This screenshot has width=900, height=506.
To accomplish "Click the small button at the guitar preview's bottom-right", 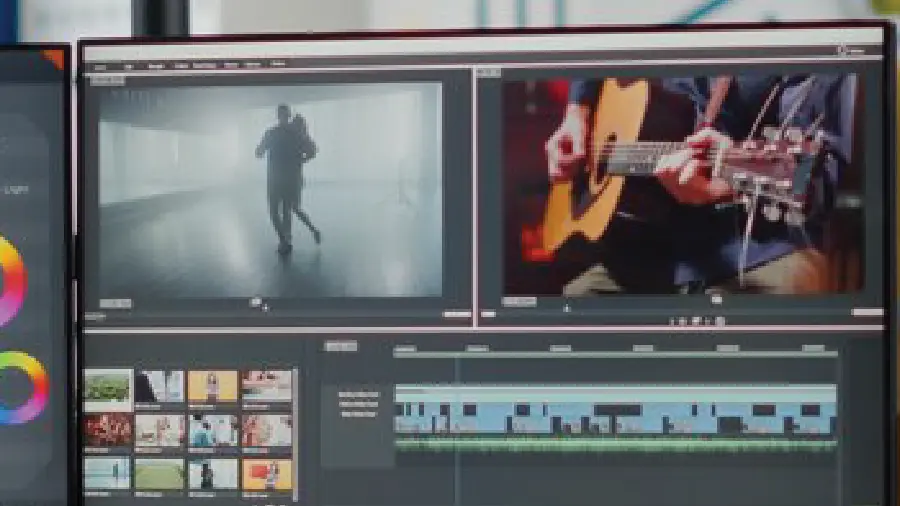I will click(867, 313).
